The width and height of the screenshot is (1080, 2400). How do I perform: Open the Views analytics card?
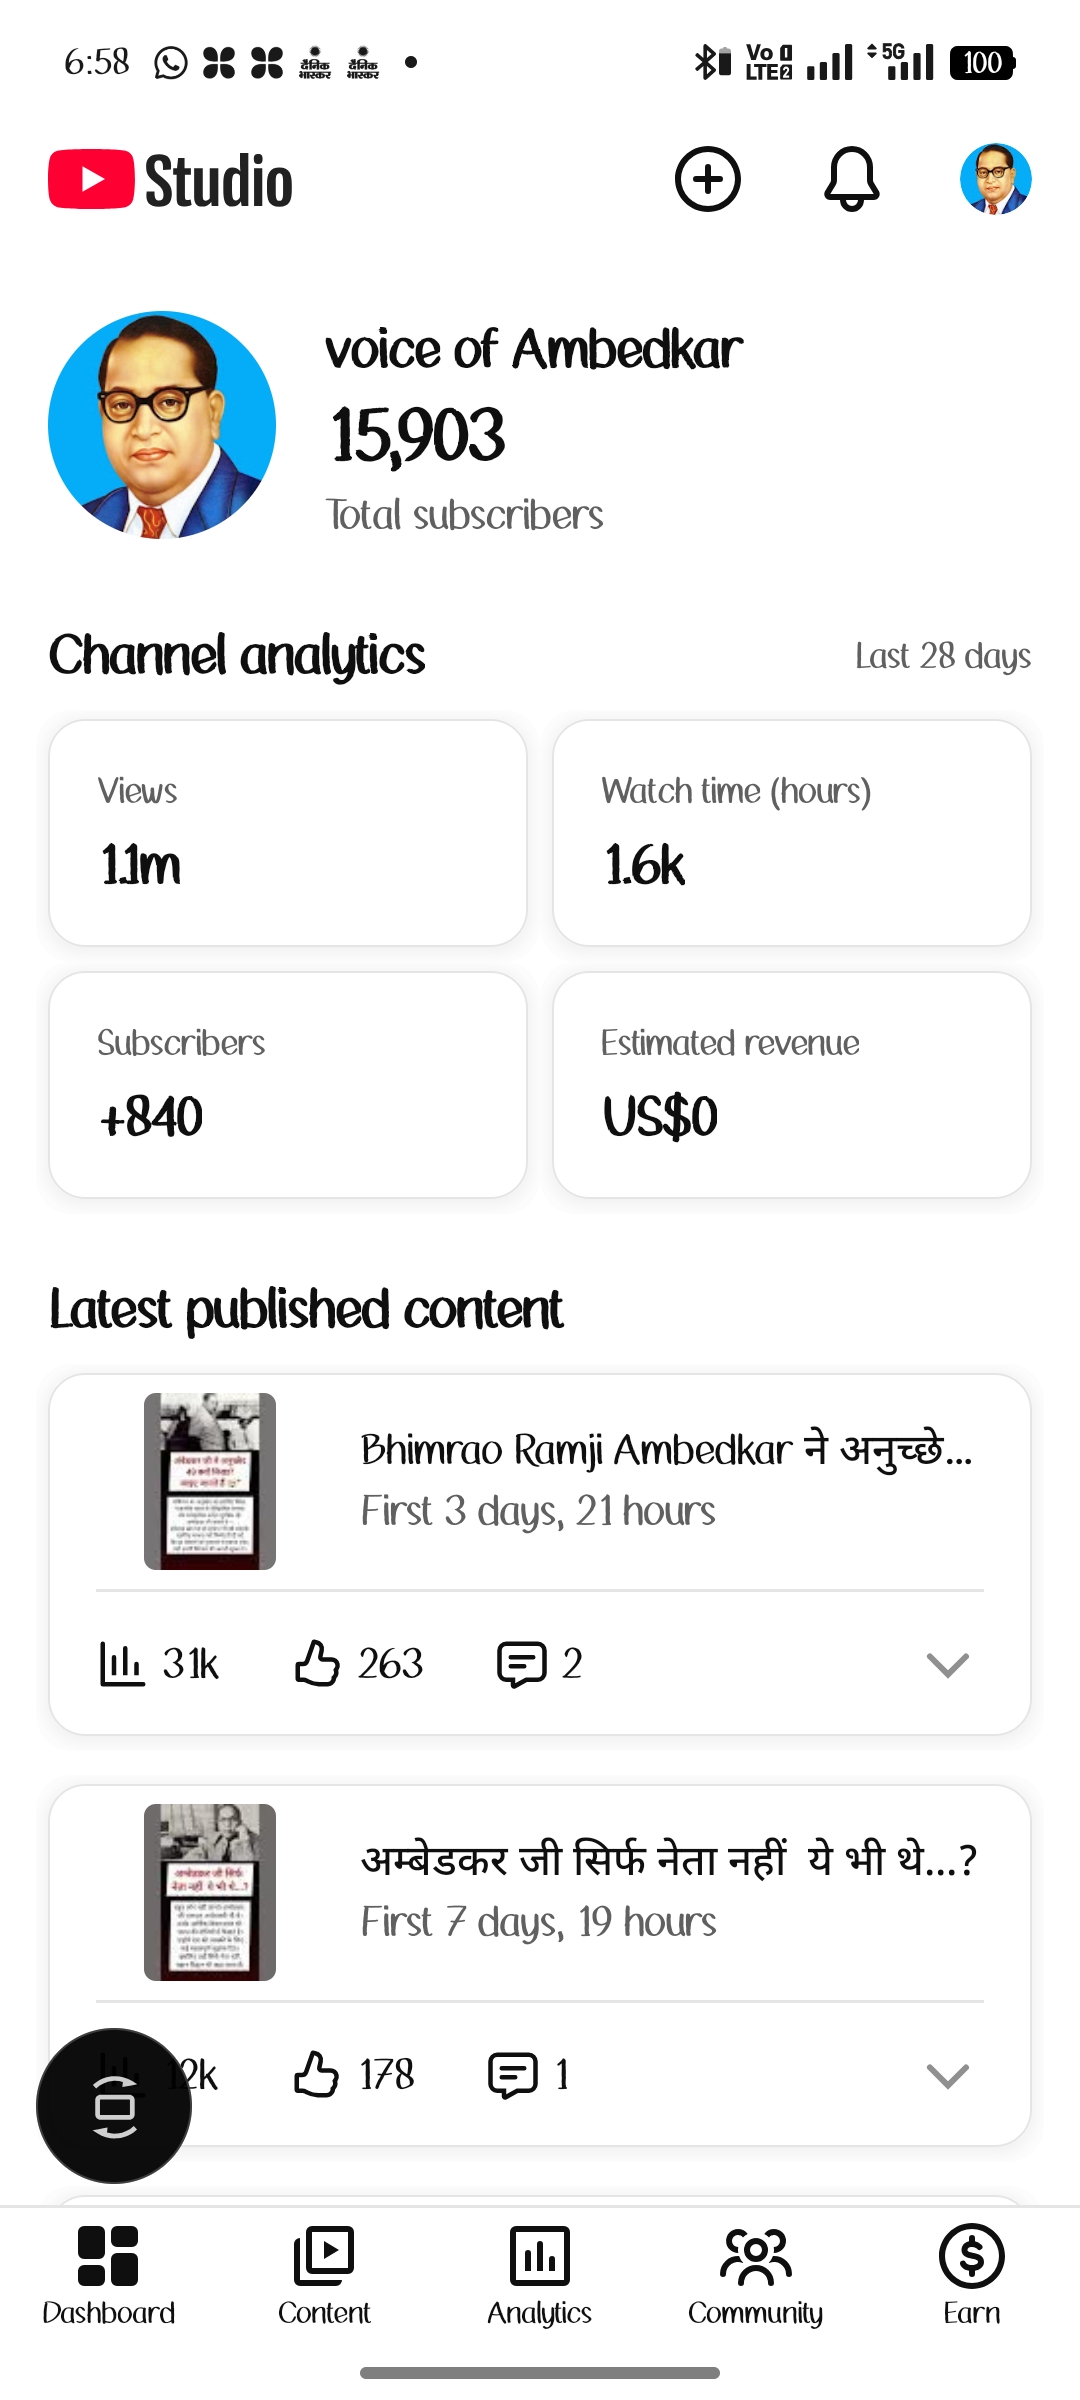tap(288, 833)
